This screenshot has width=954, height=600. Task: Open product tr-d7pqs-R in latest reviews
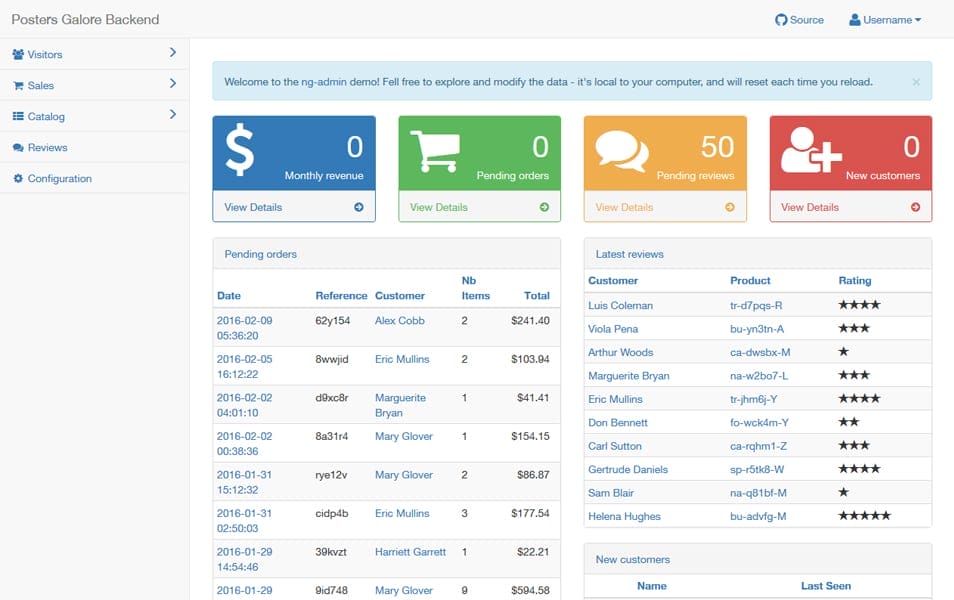point(756,306)
